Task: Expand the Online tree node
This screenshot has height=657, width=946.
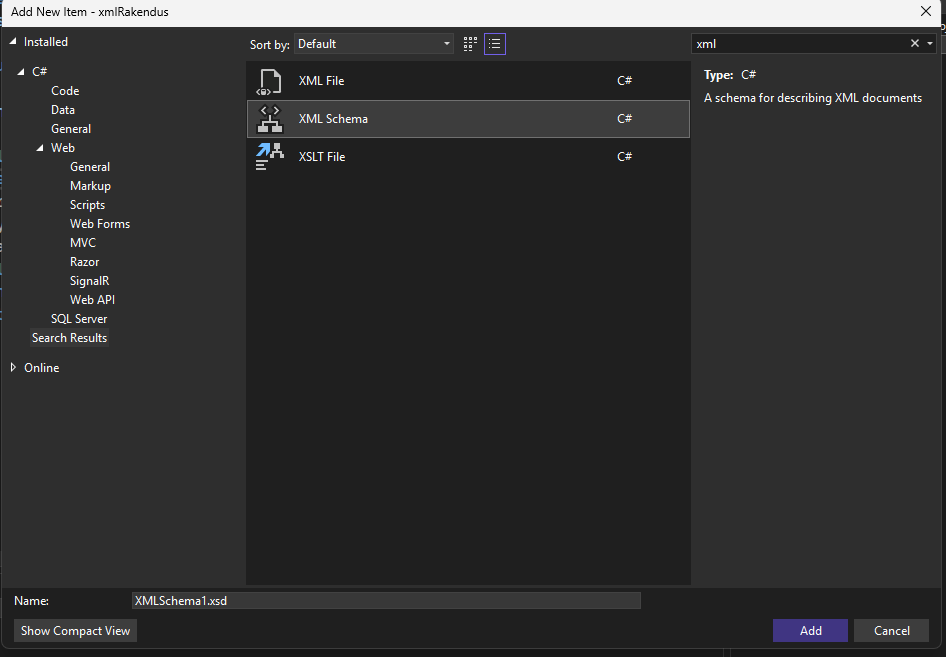Action: point(14,368)
